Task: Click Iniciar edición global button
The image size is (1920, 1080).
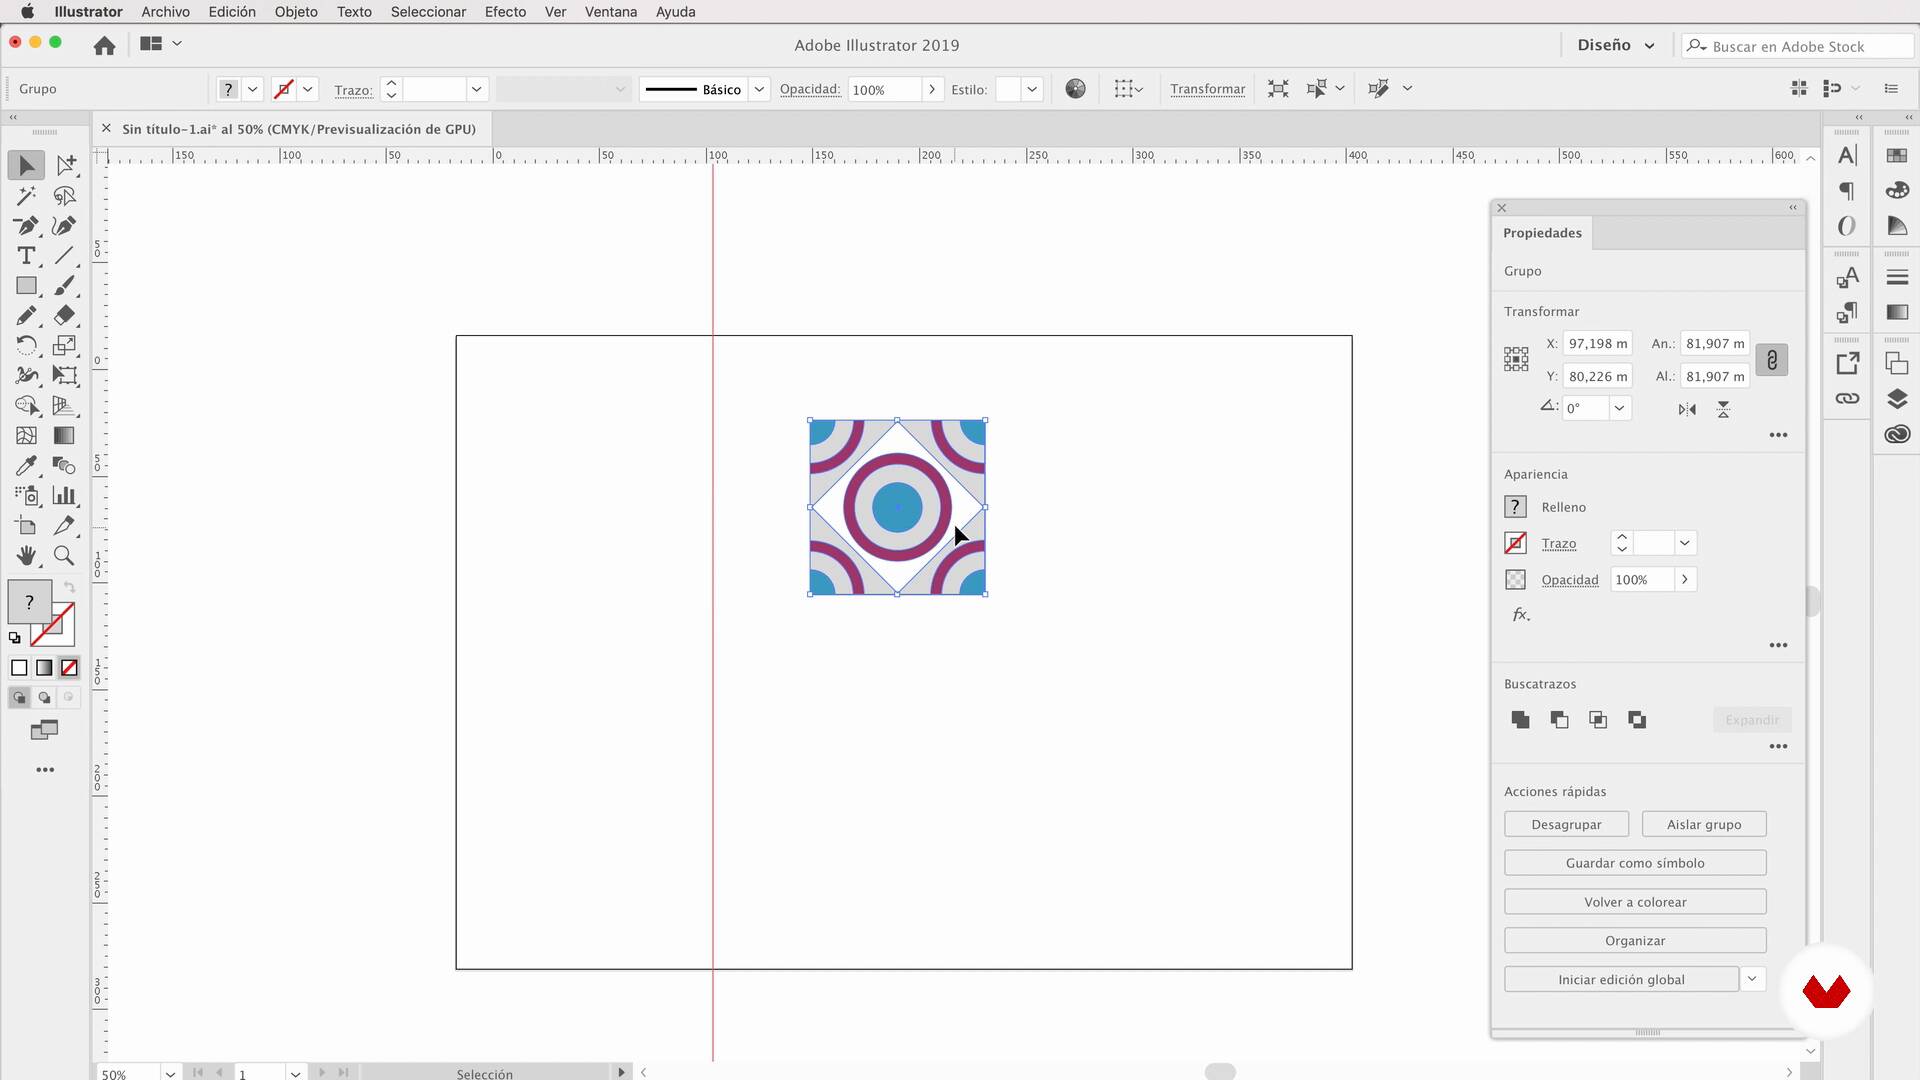Action: coord(1621,980)
